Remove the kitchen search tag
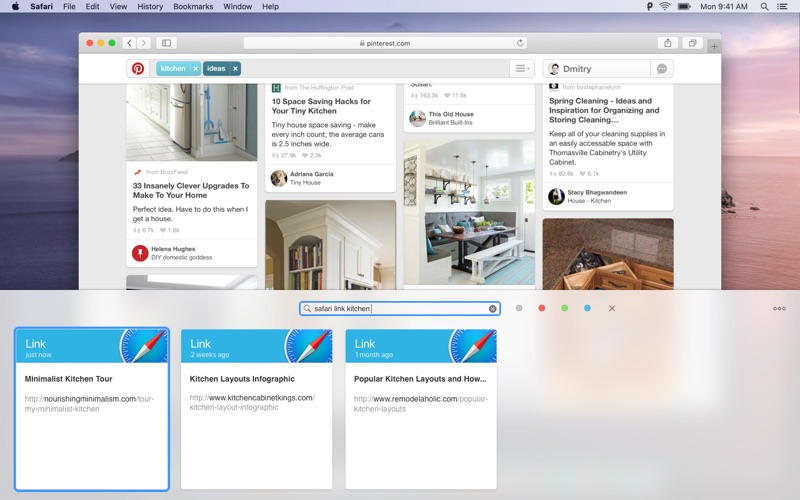The width and height of the screenshot is (800, 500). pos(195,68)
